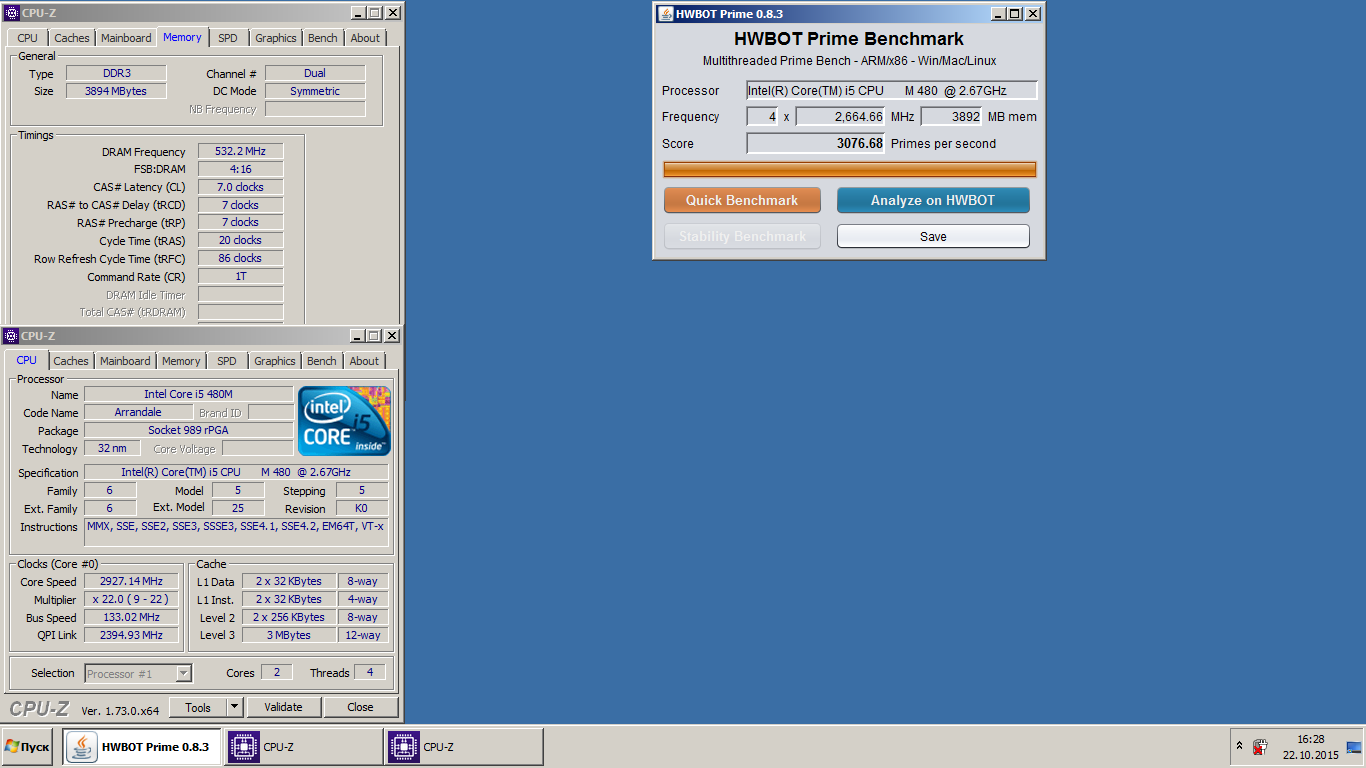Click the 3892 MB mem field

pos(952,117)
